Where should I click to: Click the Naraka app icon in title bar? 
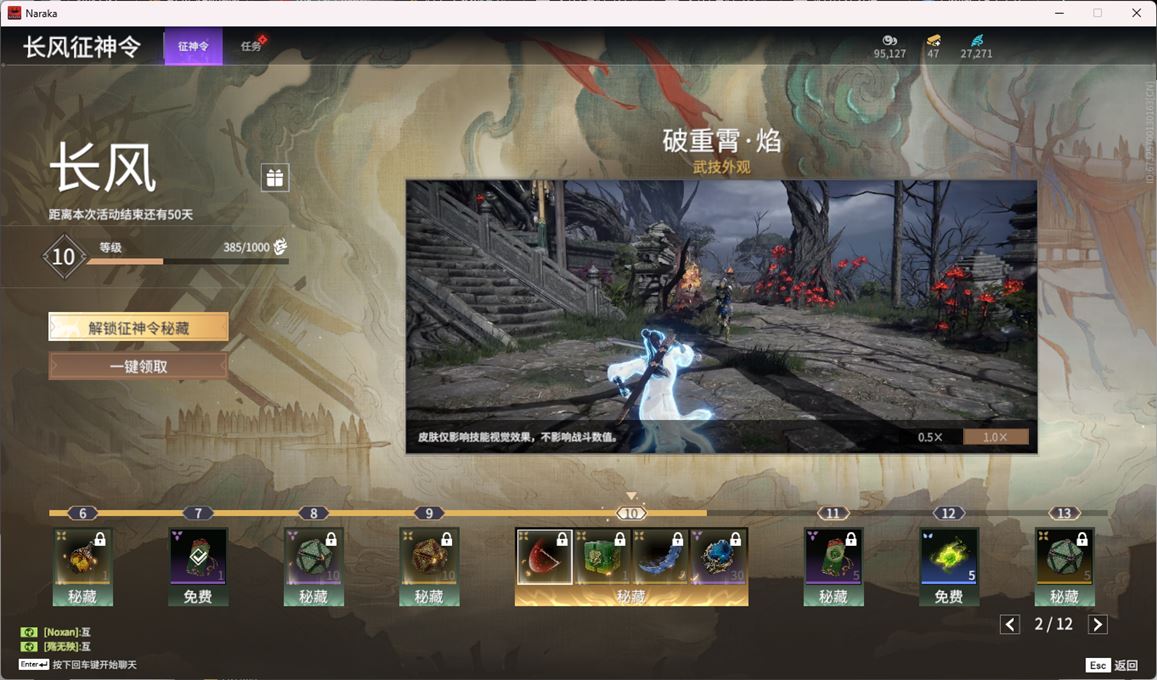click(x=14, y=13)
